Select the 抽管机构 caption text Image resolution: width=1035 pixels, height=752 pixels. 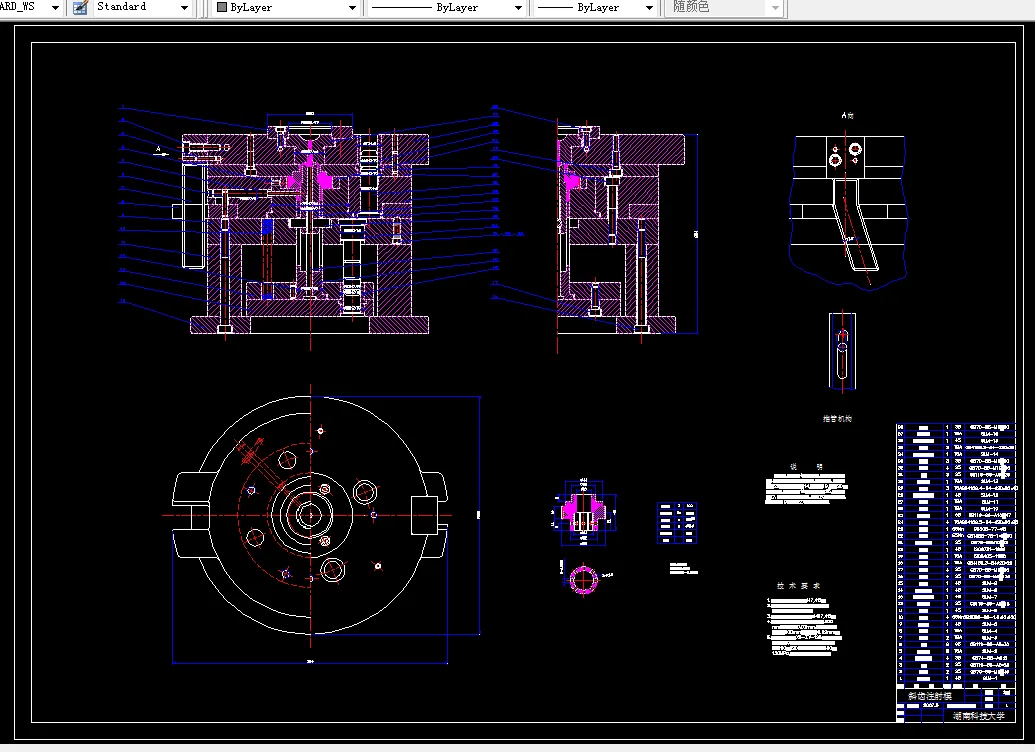837,419
